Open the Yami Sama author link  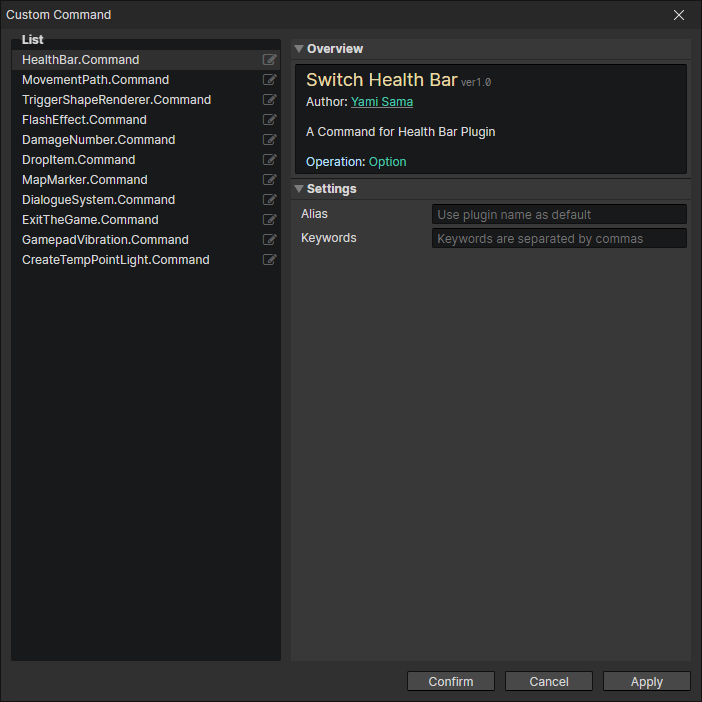382,102
